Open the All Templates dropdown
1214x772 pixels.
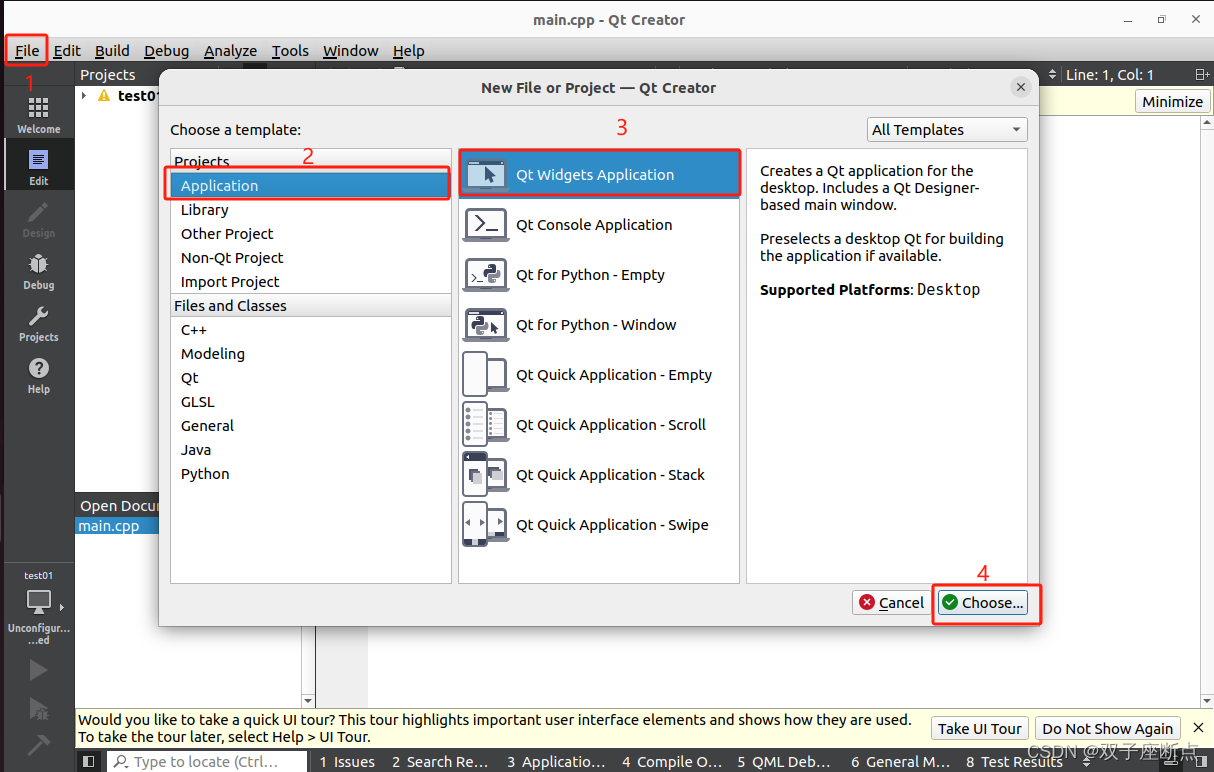click(x=947, y=129)
